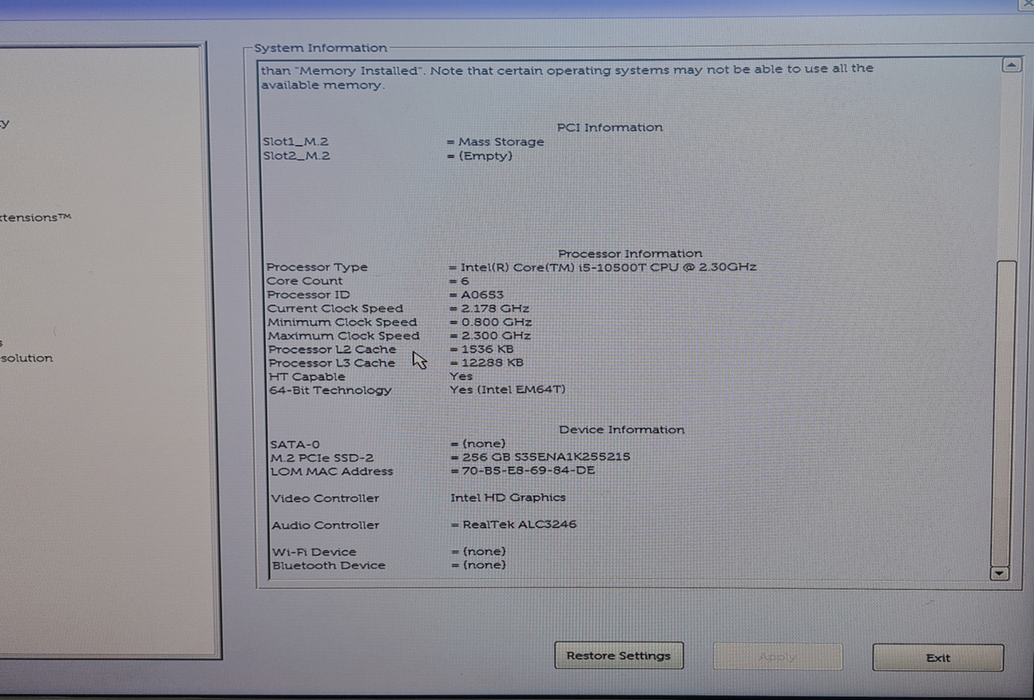Image resolution: width=1034 pixels, height=700 pixels.
Task: Click the Wi-Fi Device label
Action: click(x=314, y=552)
